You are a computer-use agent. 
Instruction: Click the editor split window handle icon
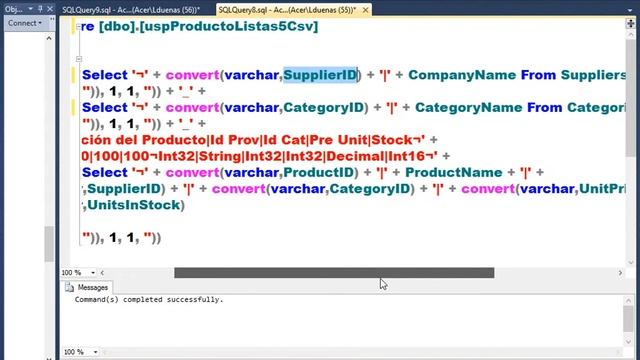pos(630,24)
